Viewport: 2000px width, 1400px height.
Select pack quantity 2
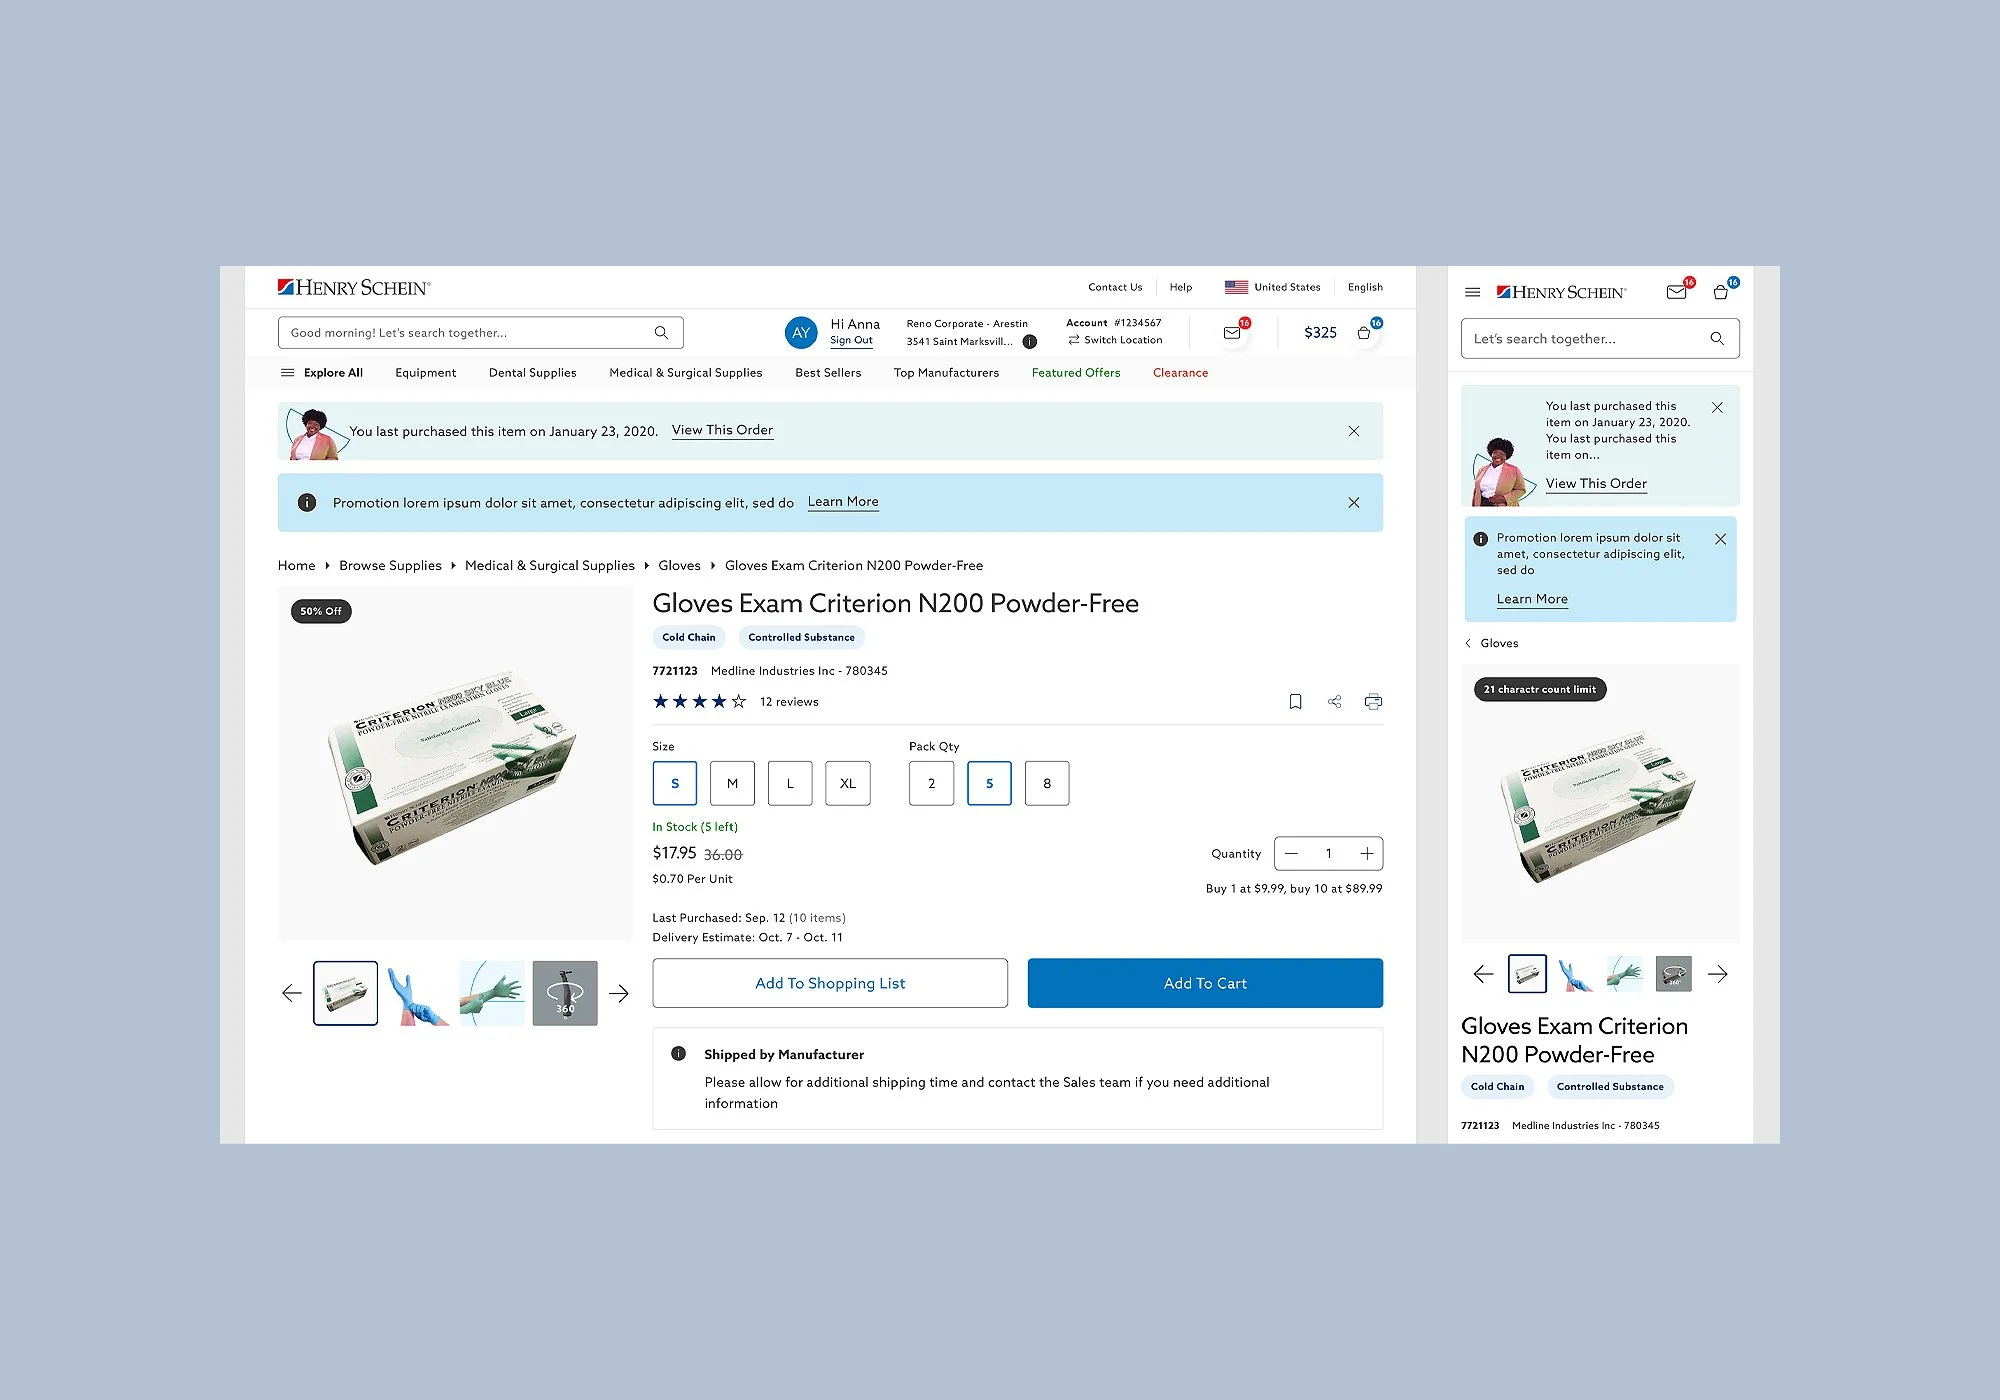932,784
